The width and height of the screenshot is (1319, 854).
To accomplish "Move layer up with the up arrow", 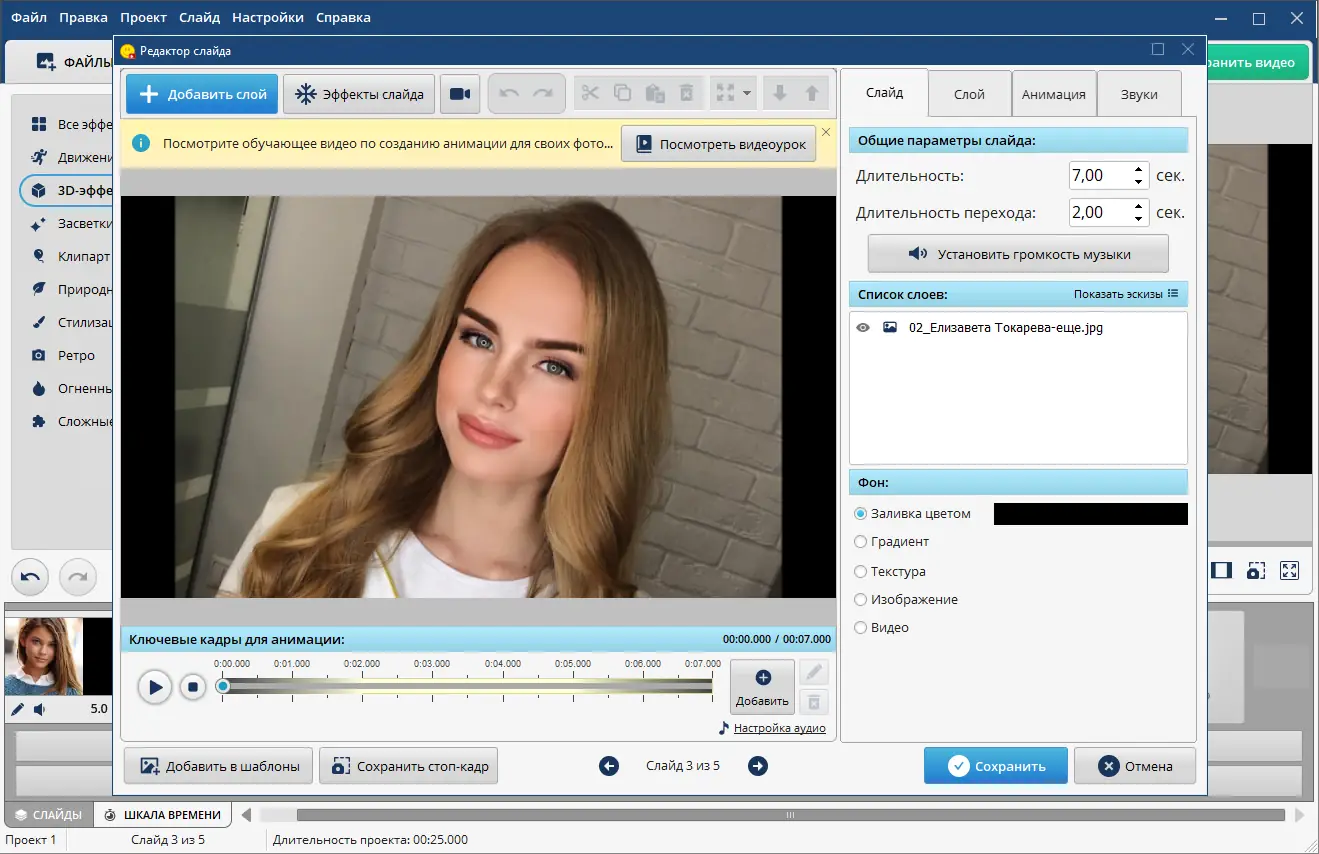I will (812, 94).
